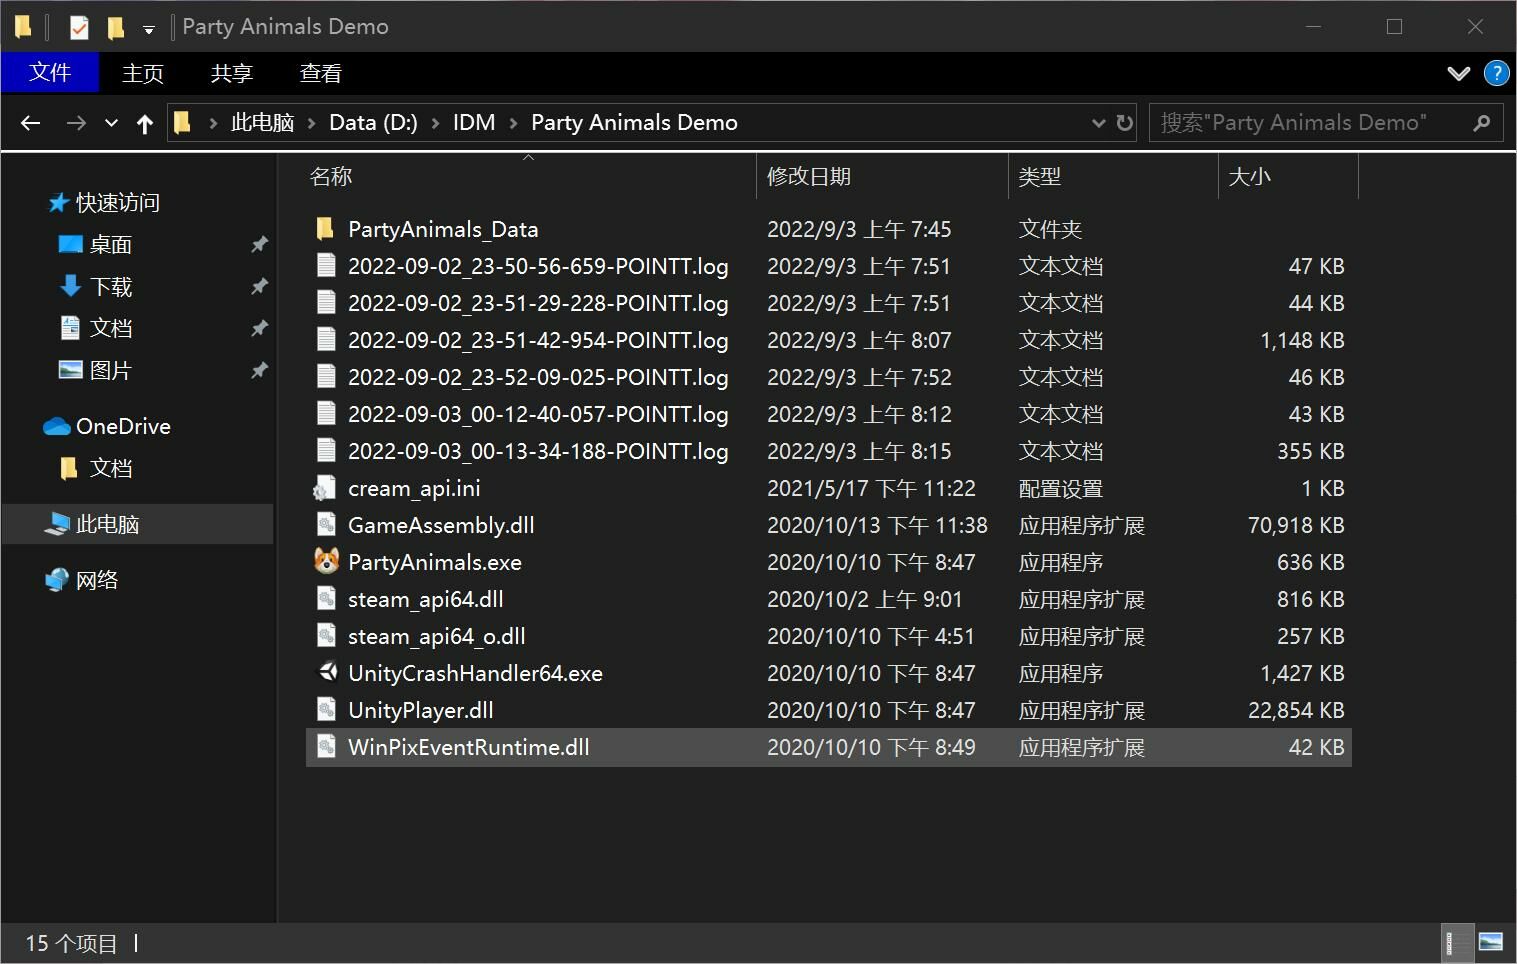Open the Help question mark icon
The width and height of the screenshot is (1517, 964).
(x=1496, y=73)
